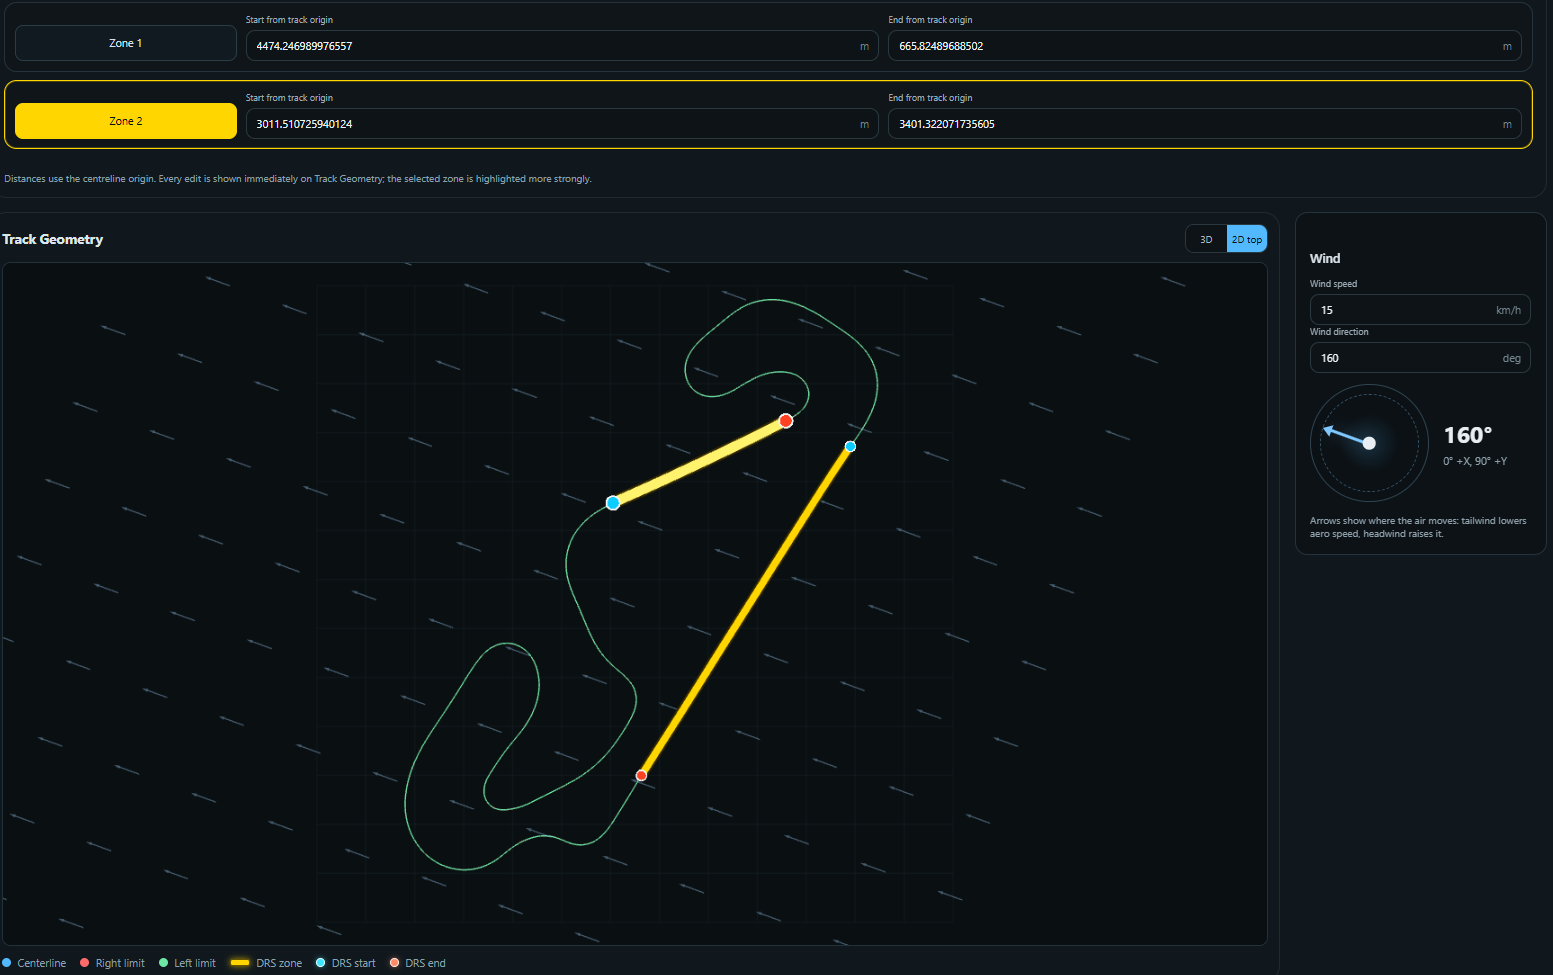
Task: Click 'Distances use the centreline origin' note
Action: (298, 179)
